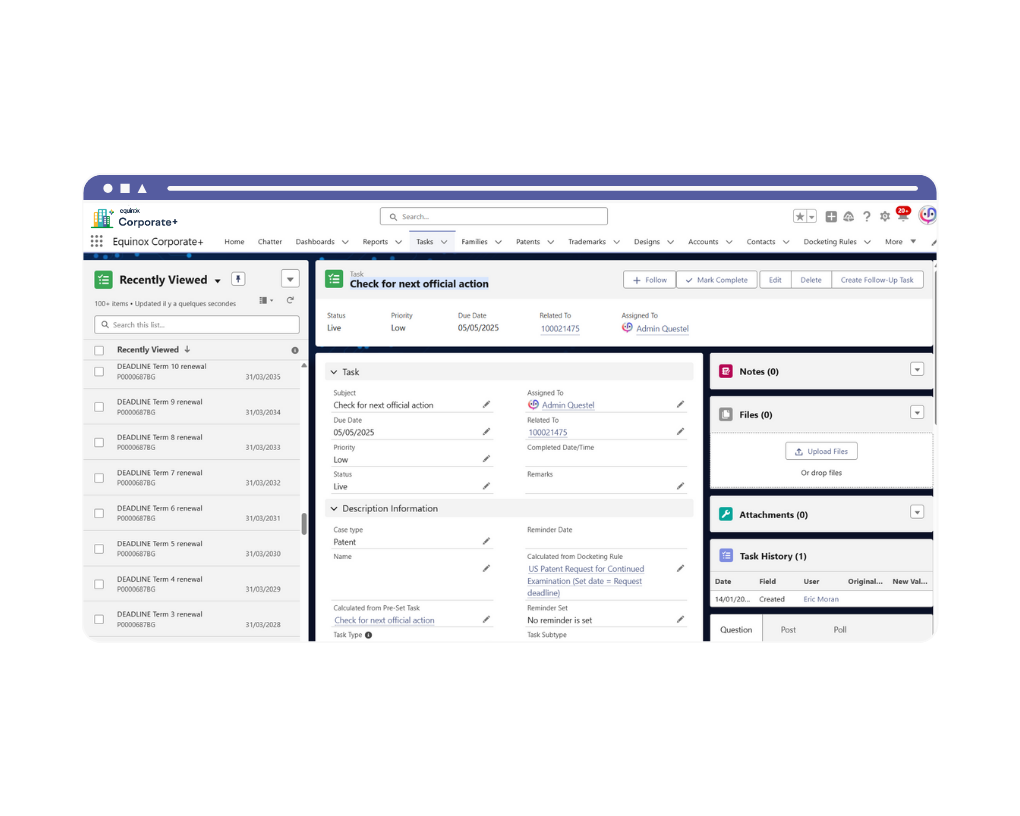Open the Setup gear icon
1020x816 pixels.
point(885,216)
